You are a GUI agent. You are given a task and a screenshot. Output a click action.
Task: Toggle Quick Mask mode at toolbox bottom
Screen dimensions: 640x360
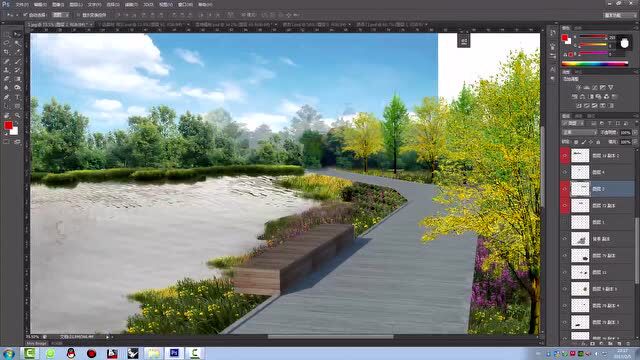7,142
